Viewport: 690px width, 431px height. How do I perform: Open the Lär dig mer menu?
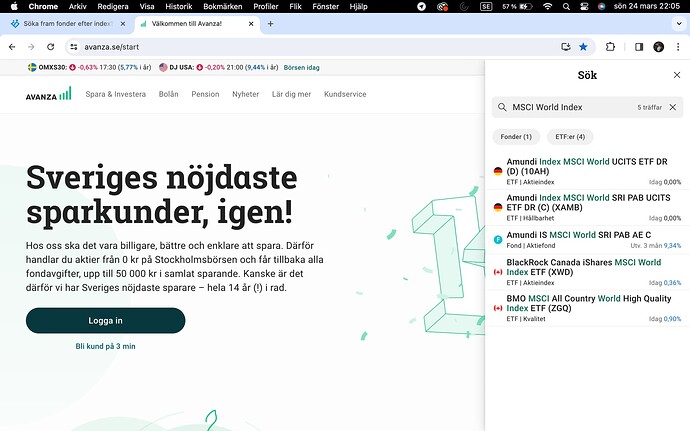click(291, 94)
